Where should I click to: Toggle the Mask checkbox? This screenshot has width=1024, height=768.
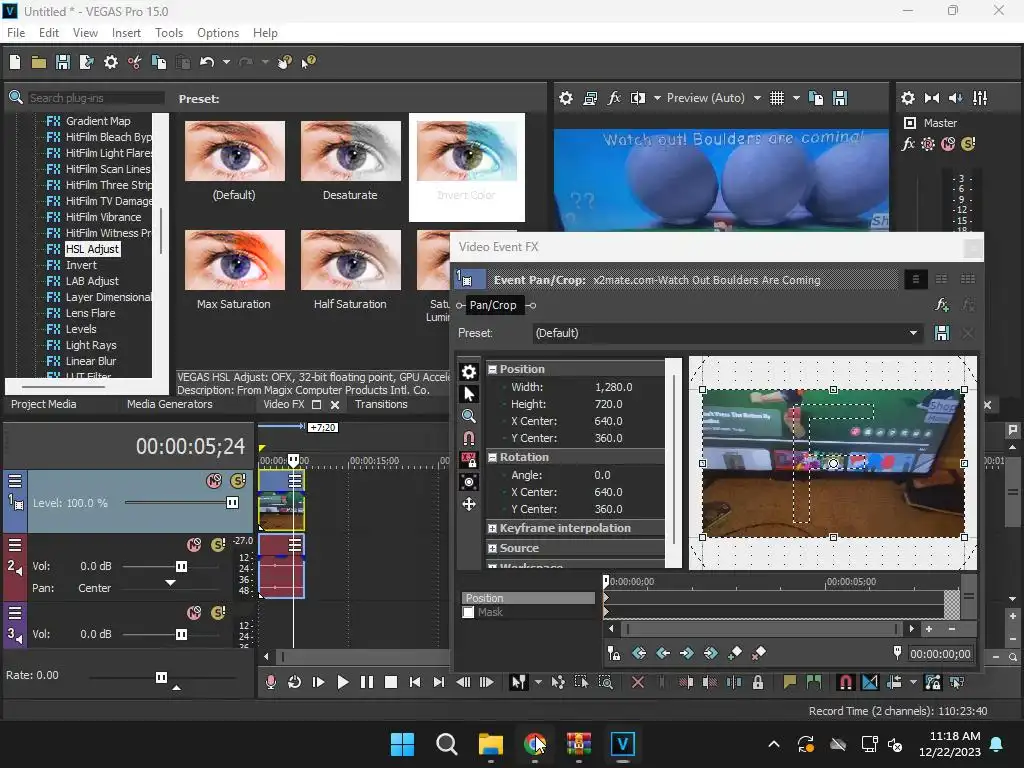pos(468,613)
